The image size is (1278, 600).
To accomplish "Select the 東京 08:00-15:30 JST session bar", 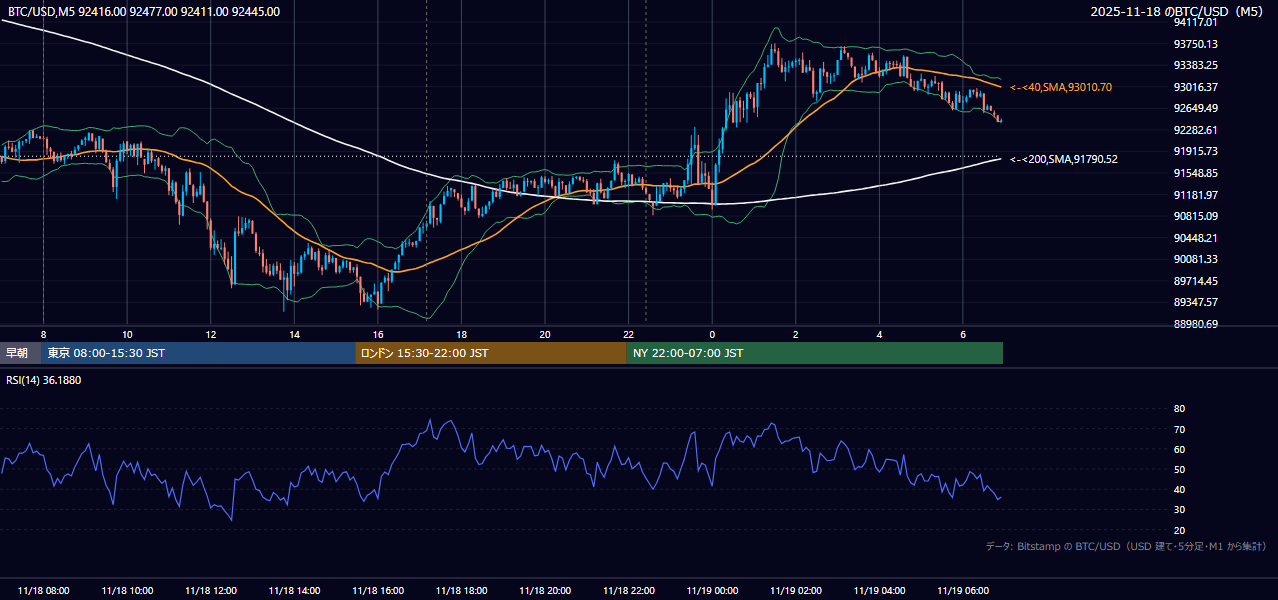I will point(198,353).
